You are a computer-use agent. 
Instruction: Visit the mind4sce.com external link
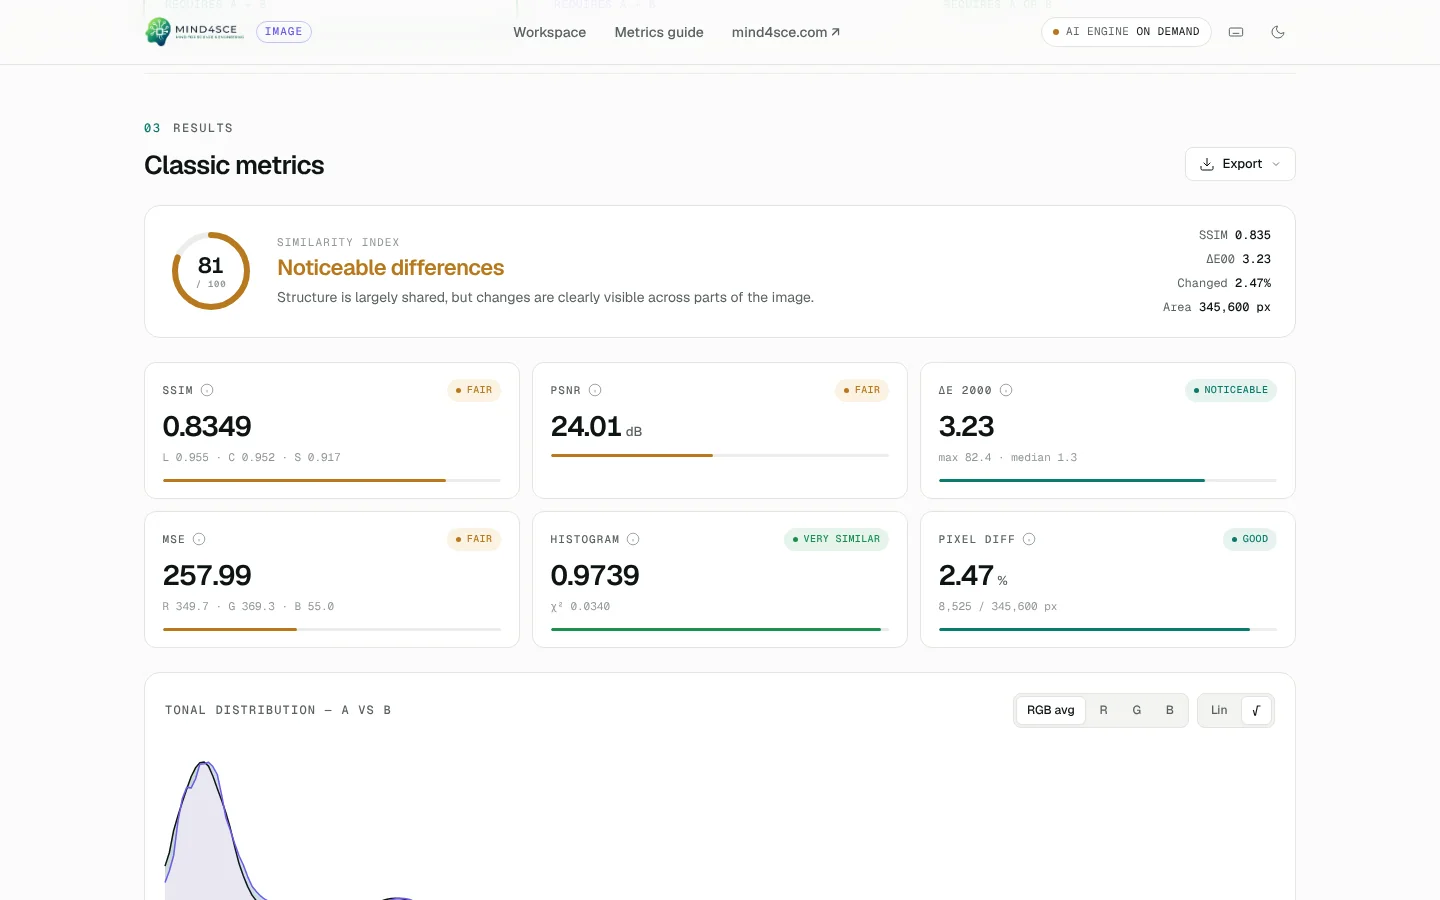click(x=786, y=32)
